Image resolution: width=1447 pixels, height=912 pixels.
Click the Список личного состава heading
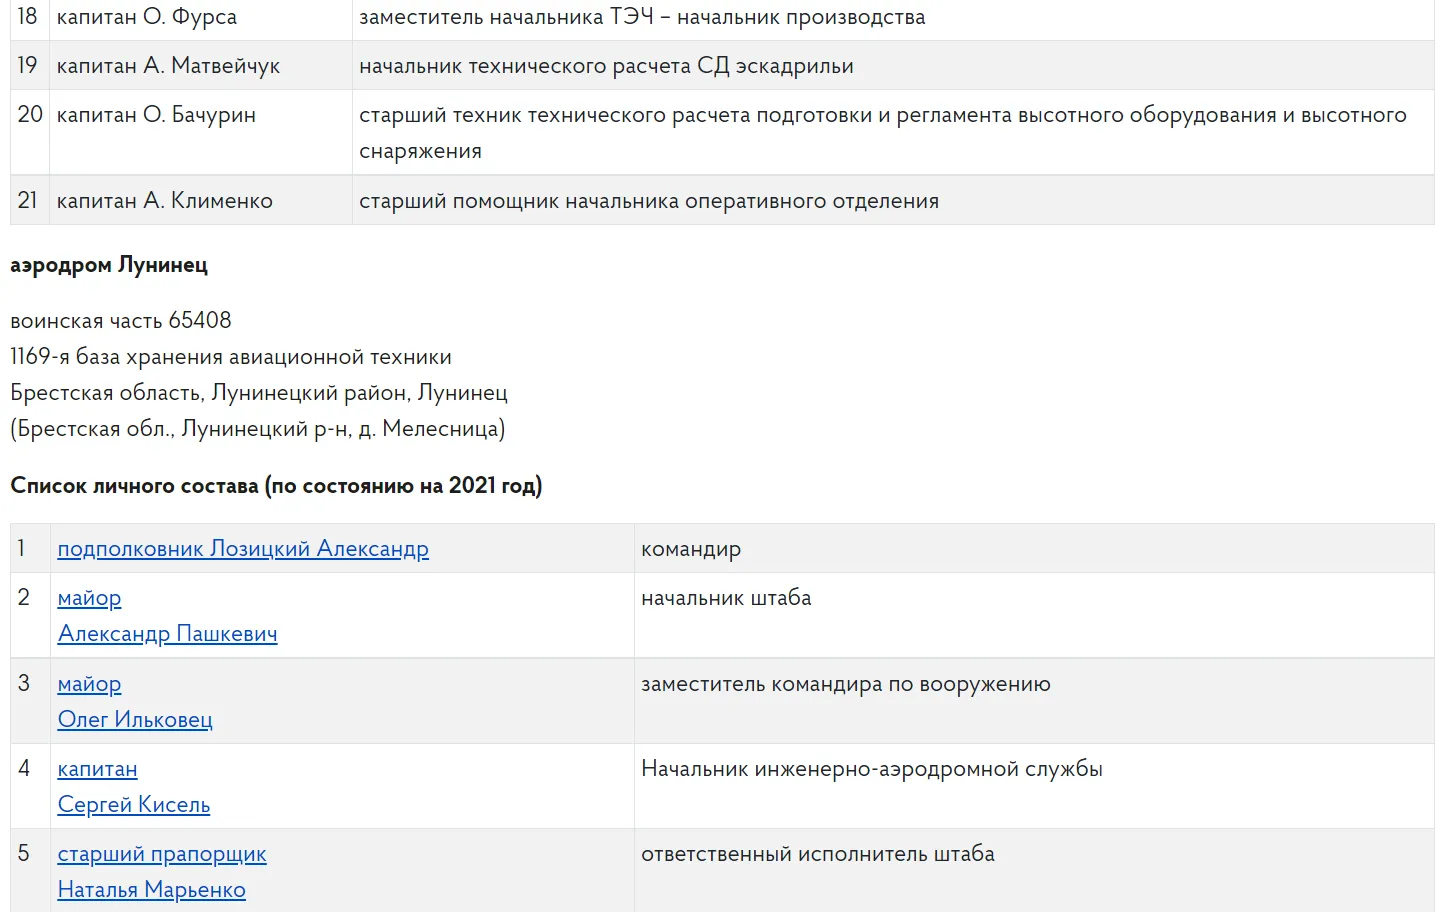coord(276,486)
